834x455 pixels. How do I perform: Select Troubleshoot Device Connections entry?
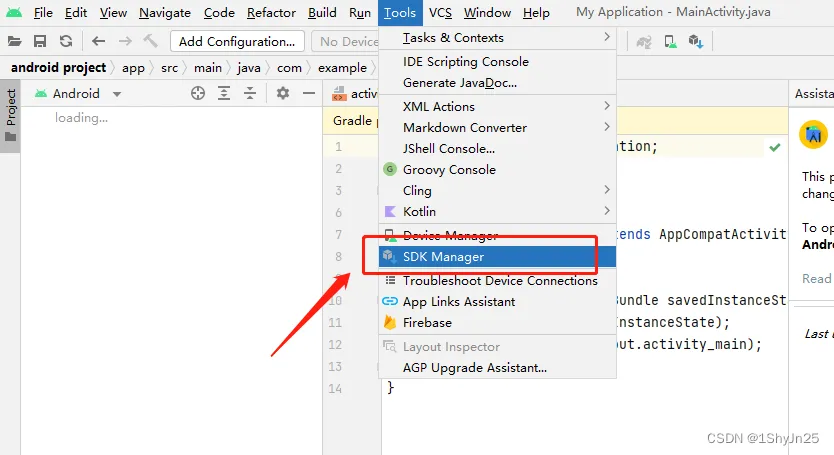click(x=497, y=280)
